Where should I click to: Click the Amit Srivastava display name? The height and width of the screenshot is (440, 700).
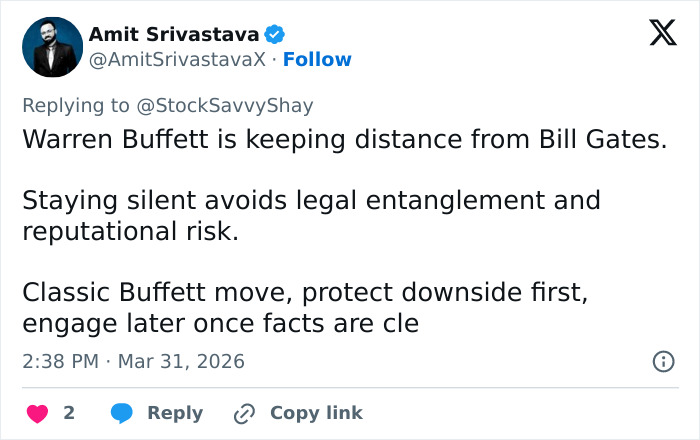pyautogui.click(x=174, y=35)
